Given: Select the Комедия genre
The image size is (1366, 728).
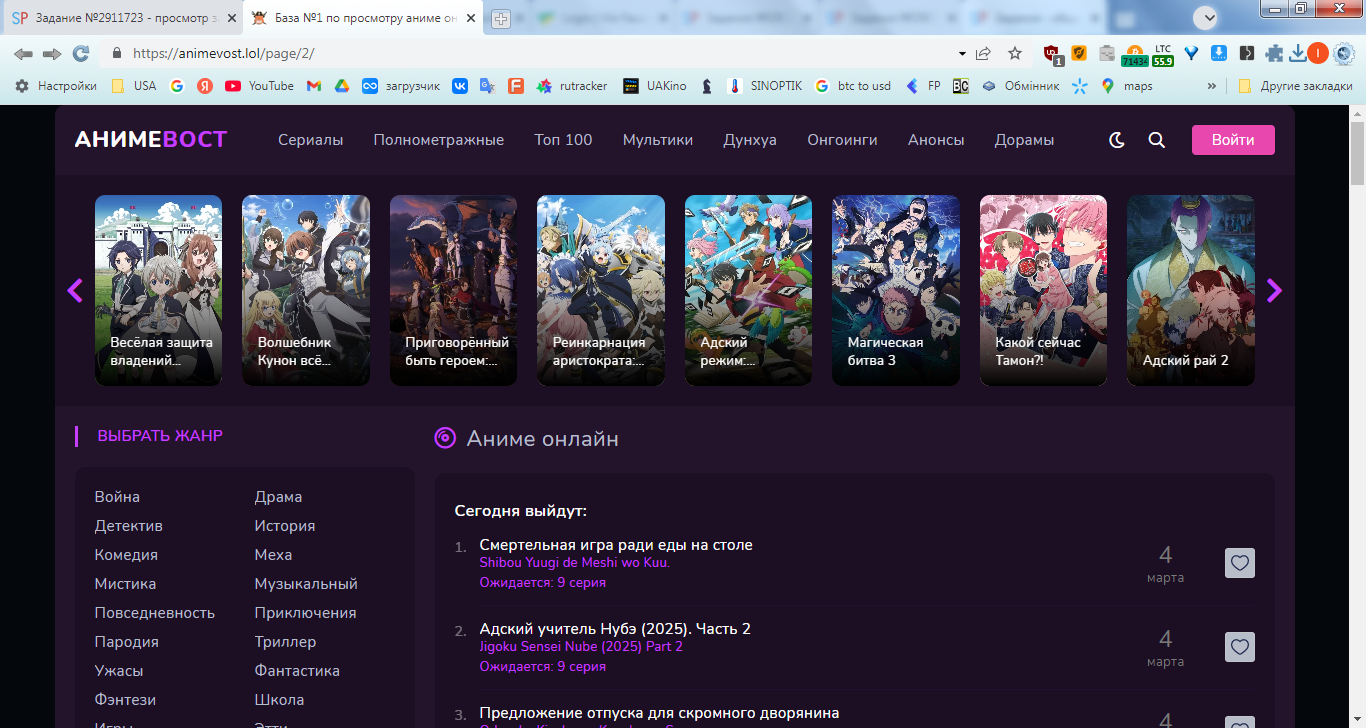Looking at the screenshot, I should 126,555.
